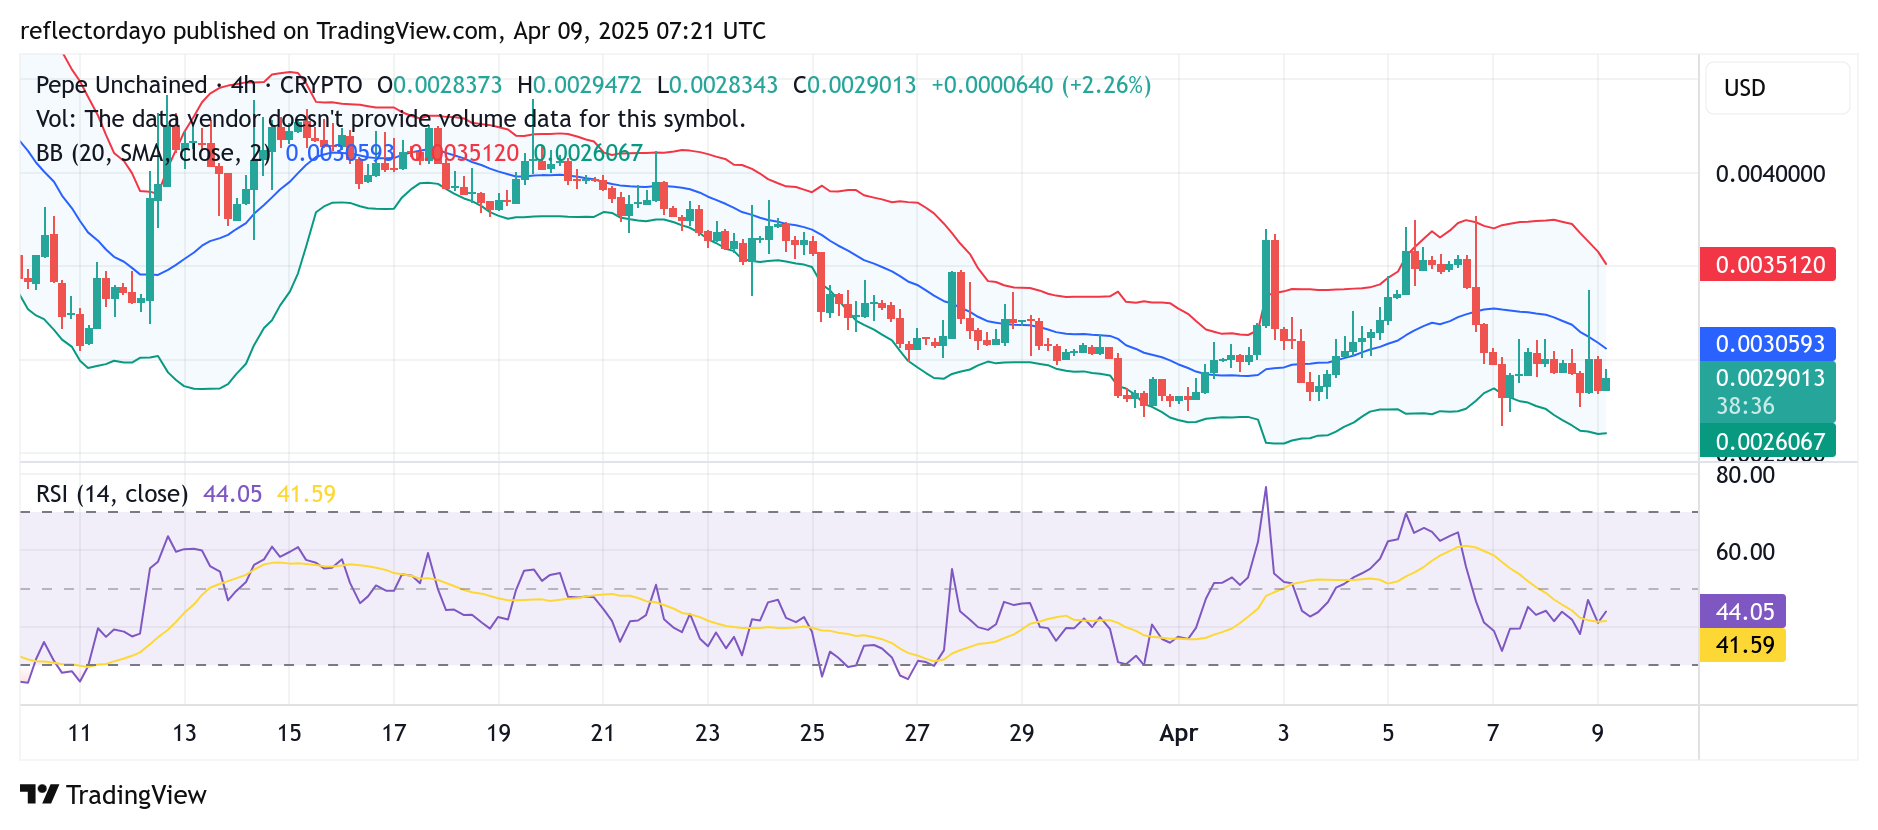Click the 13 date label on time axis
The height and width of the screenshot is (830, 1878).
pyautogui.click(x=184, y=733)
